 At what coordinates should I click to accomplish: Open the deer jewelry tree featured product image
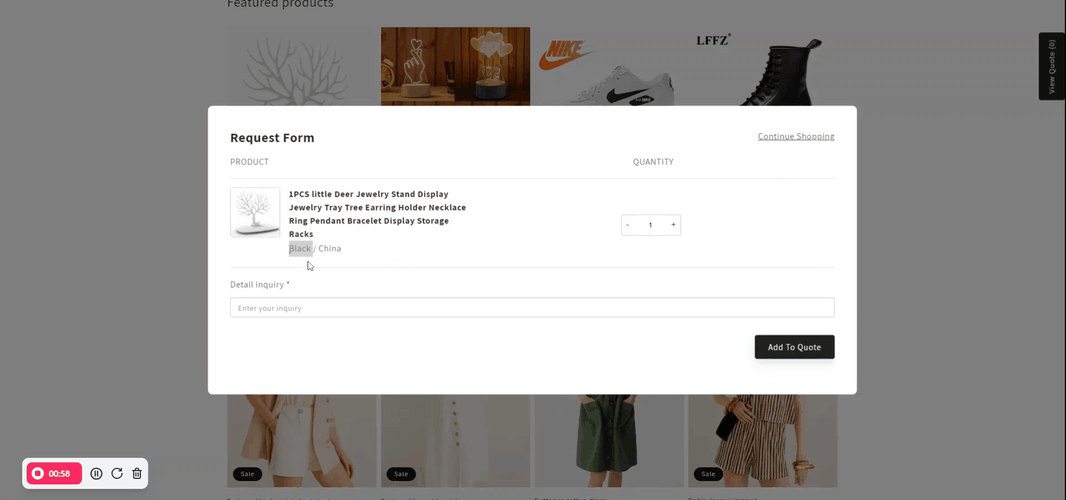302,67
